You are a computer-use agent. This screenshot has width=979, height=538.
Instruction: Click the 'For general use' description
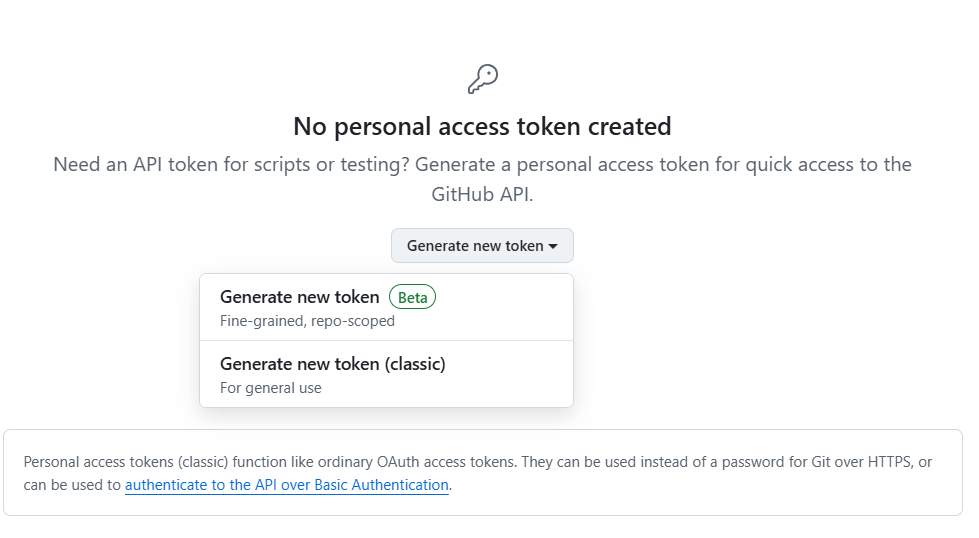[270, 388]
